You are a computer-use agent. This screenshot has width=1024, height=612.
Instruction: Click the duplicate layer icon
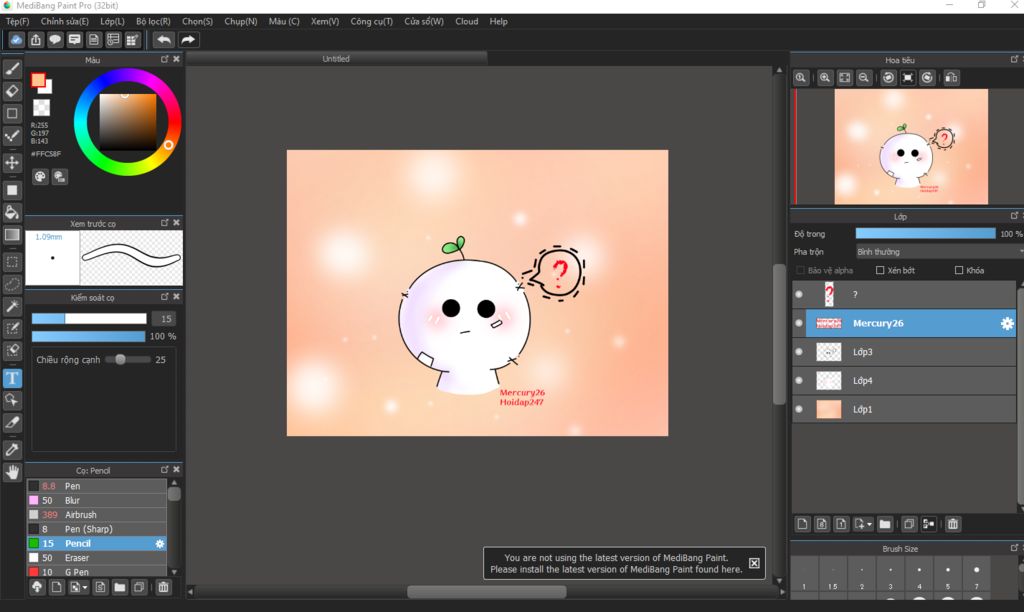point(909,524)
